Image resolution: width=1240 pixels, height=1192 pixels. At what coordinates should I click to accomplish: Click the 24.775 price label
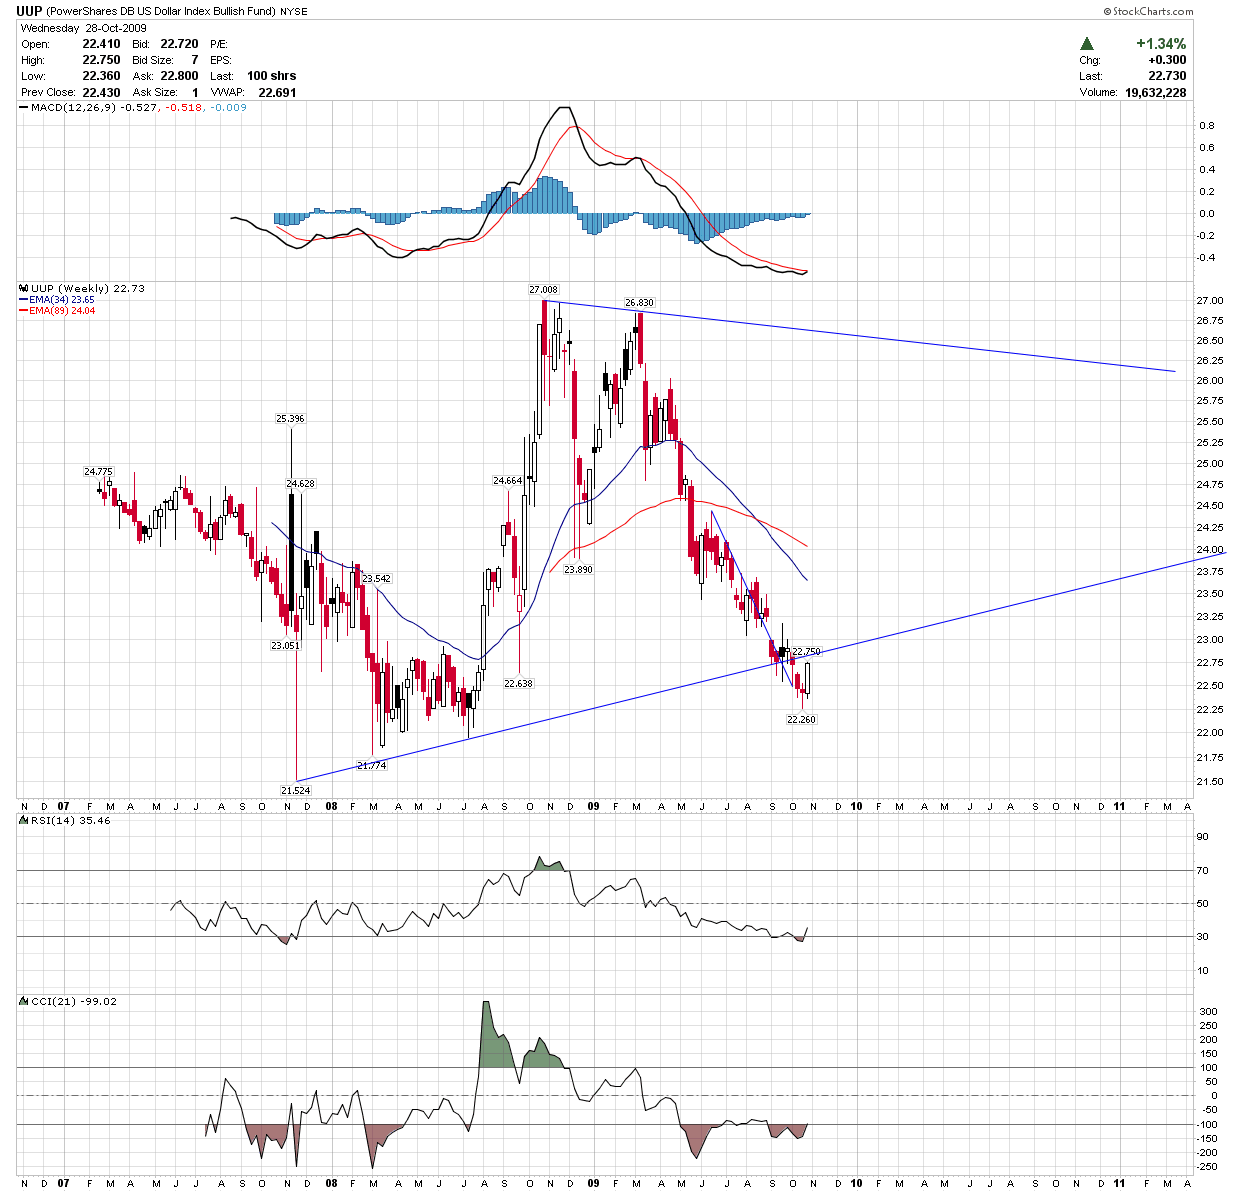98,471
